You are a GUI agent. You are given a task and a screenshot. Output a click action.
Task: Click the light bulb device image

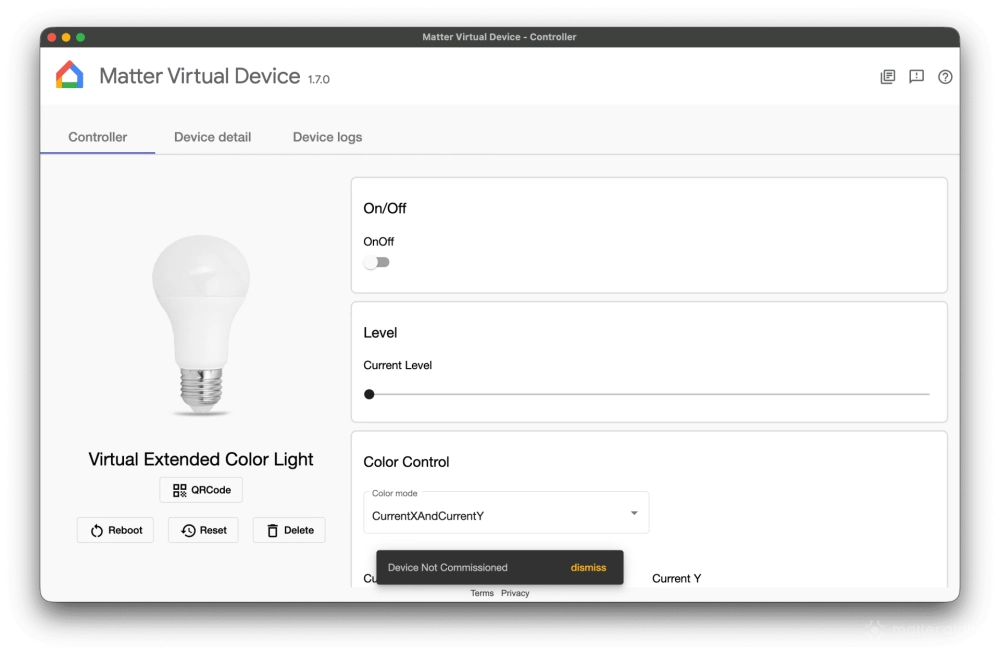(x=201, y=325)
